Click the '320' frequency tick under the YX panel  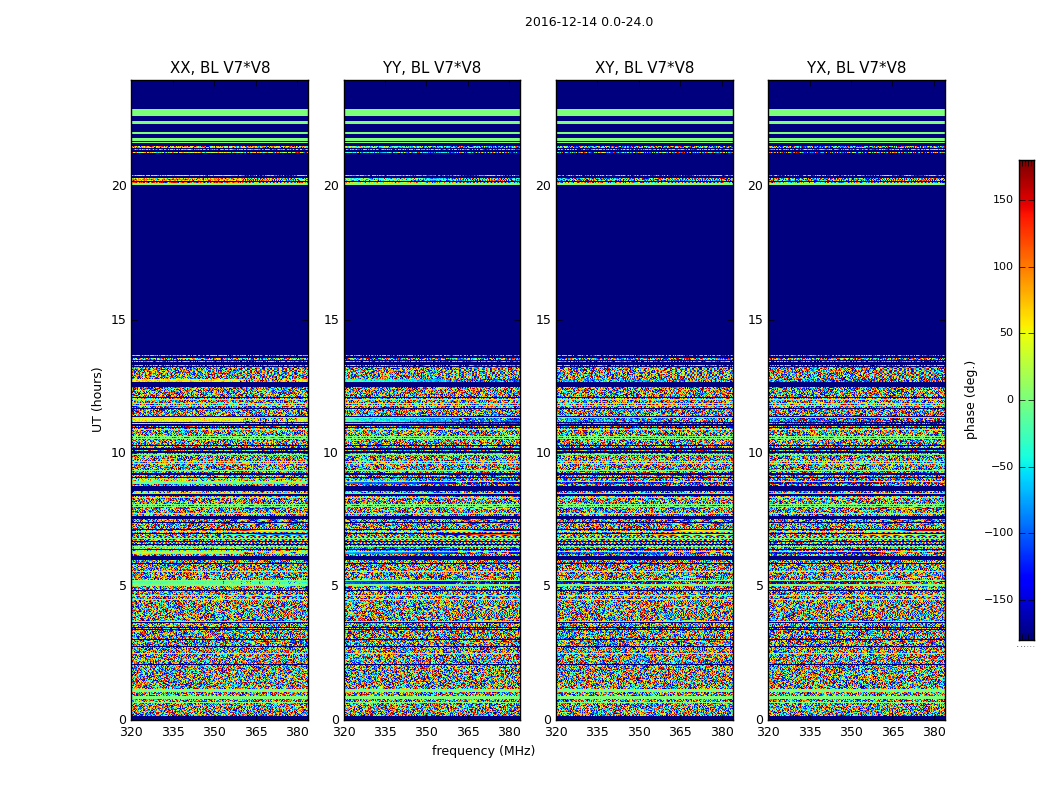pyautogui.click(x=768, y=732)
